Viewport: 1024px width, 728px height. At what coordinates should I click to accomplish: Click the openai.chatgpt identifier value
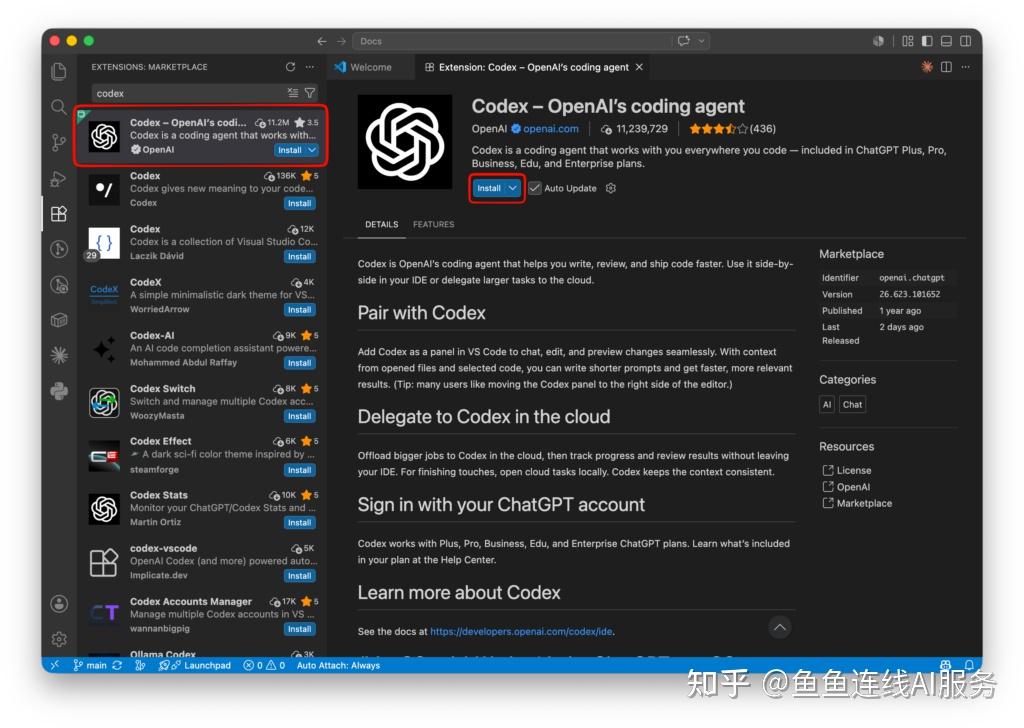(912, 277)
